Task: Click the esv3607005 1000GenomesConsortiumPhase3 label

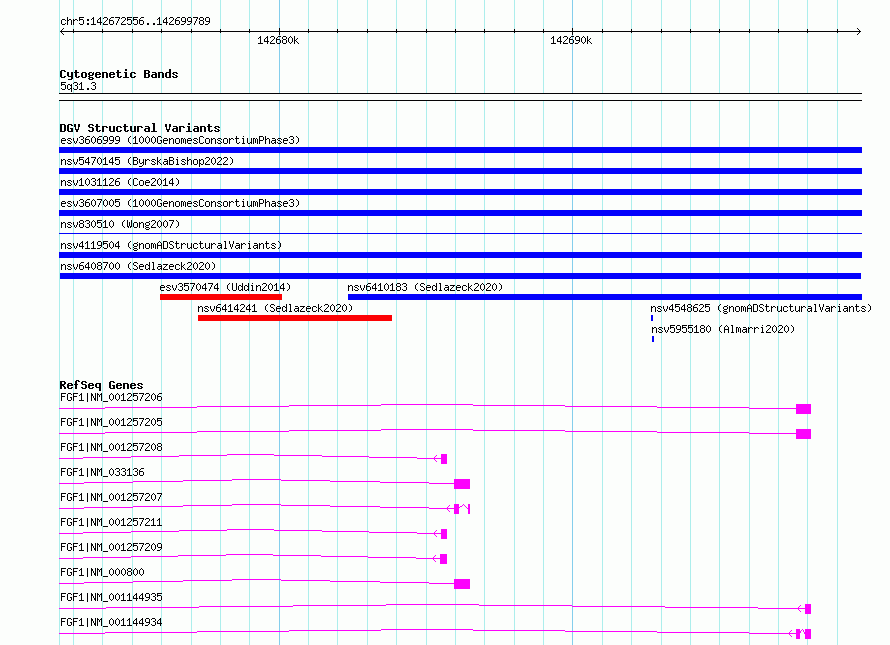Action: click(180, 203)
